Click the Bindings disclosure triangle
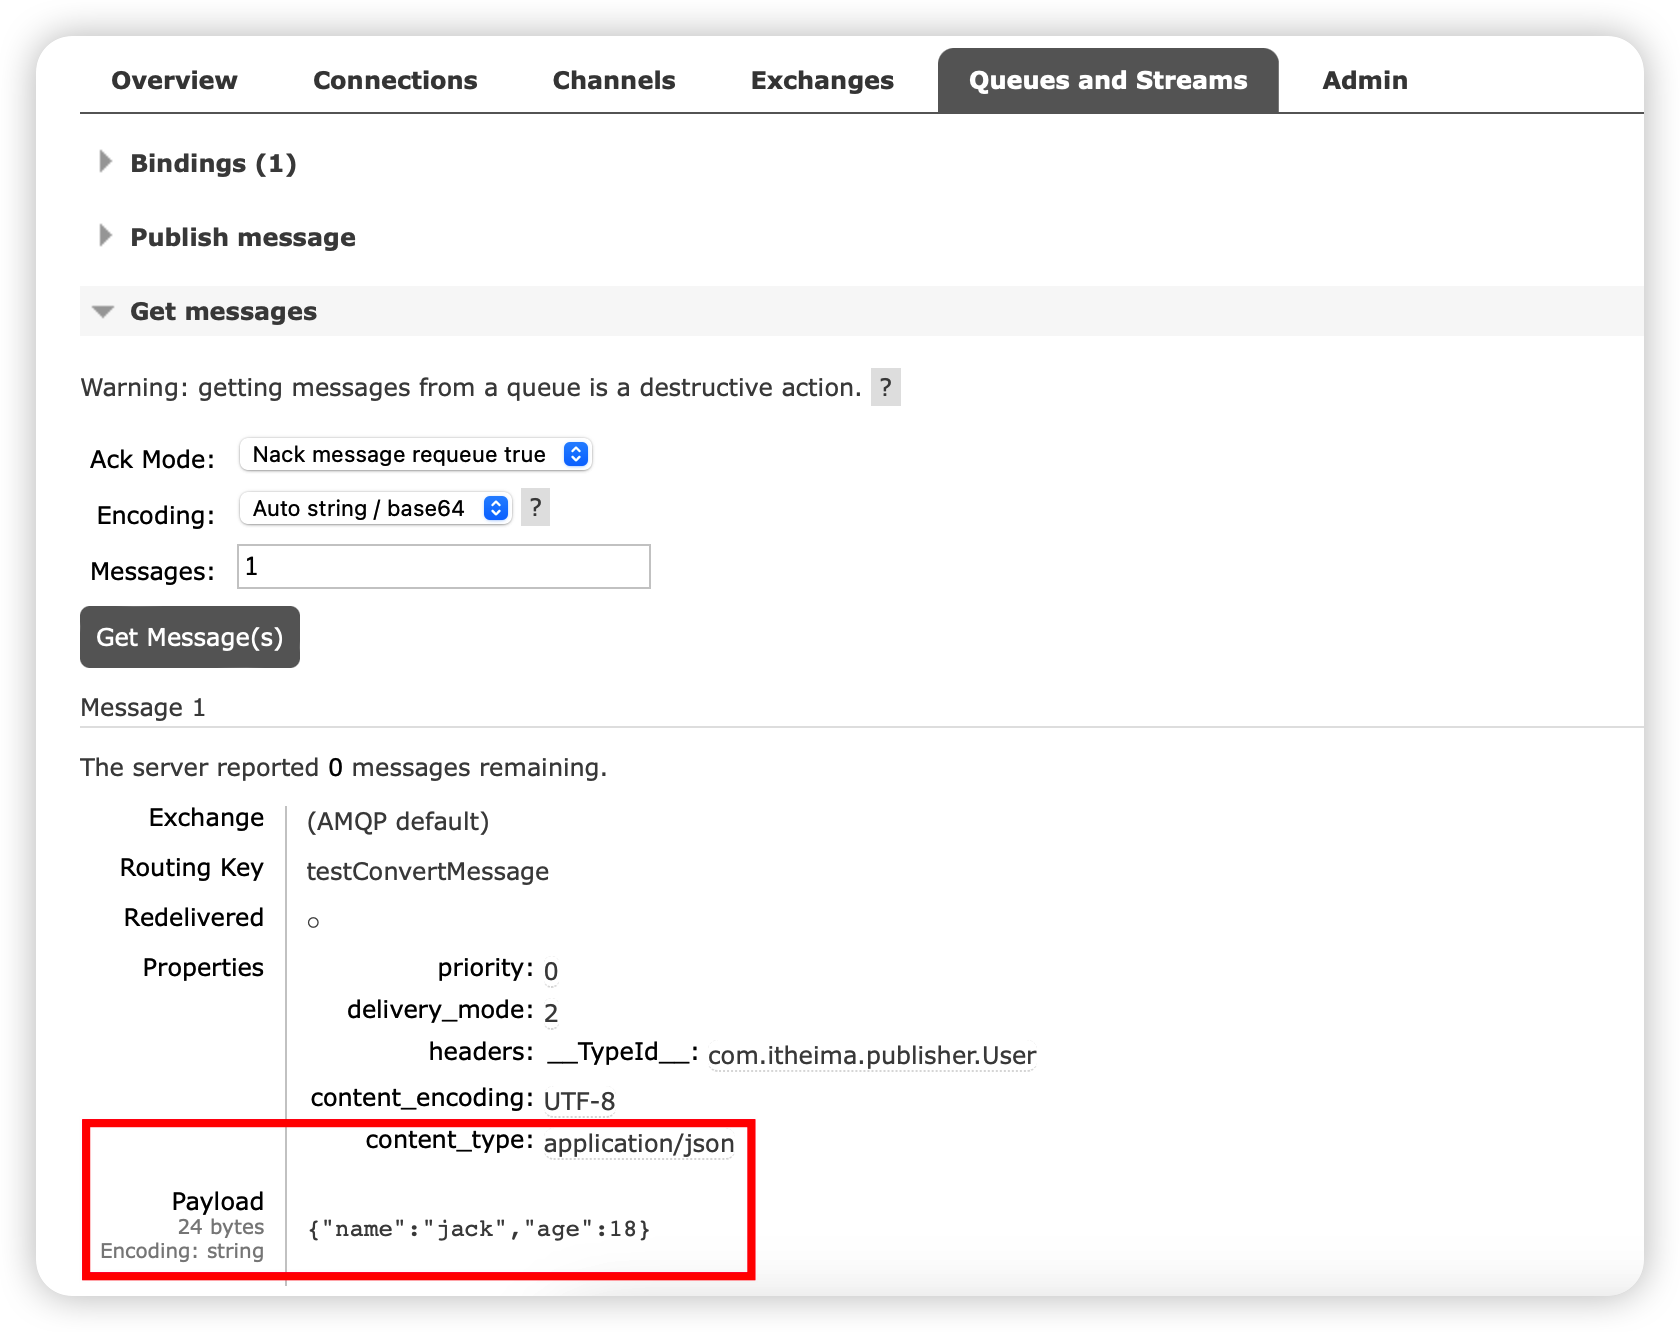Viewport: 1680px width, 1332px height. pyautogui.click(x=105, y=161)
